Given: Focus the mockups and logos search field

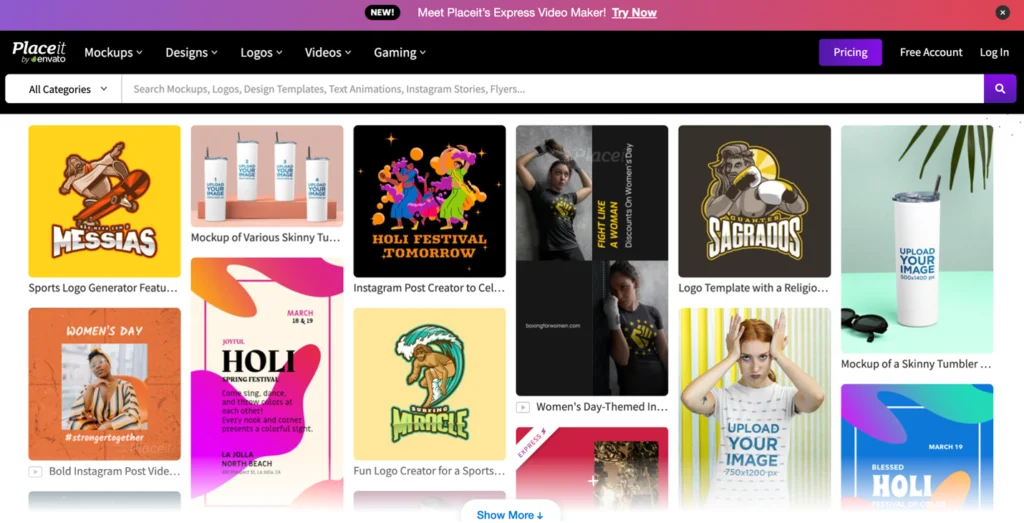Looking at the screenshot, I should tap(550, 89).
